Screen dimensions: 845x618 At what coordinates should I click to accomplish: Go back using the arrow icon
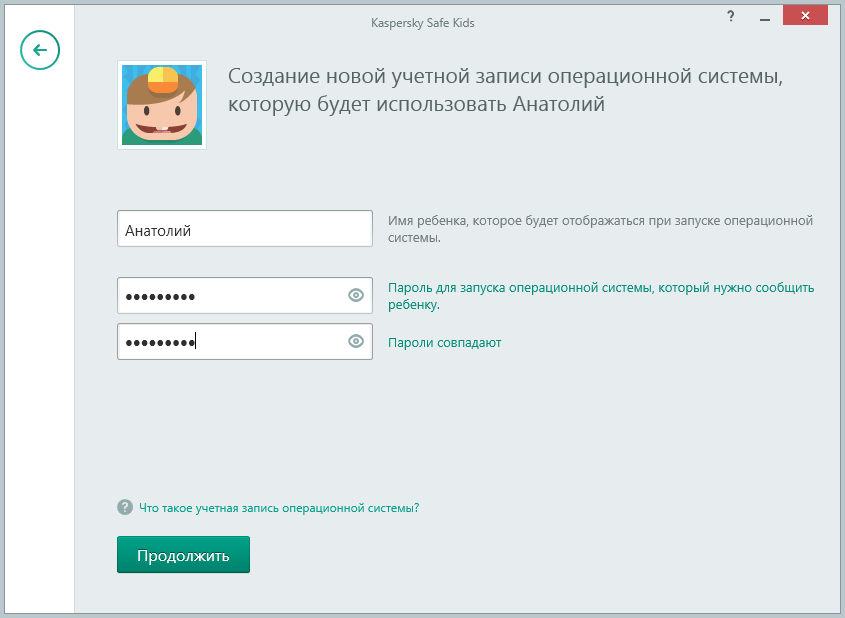tap(40, 49)
